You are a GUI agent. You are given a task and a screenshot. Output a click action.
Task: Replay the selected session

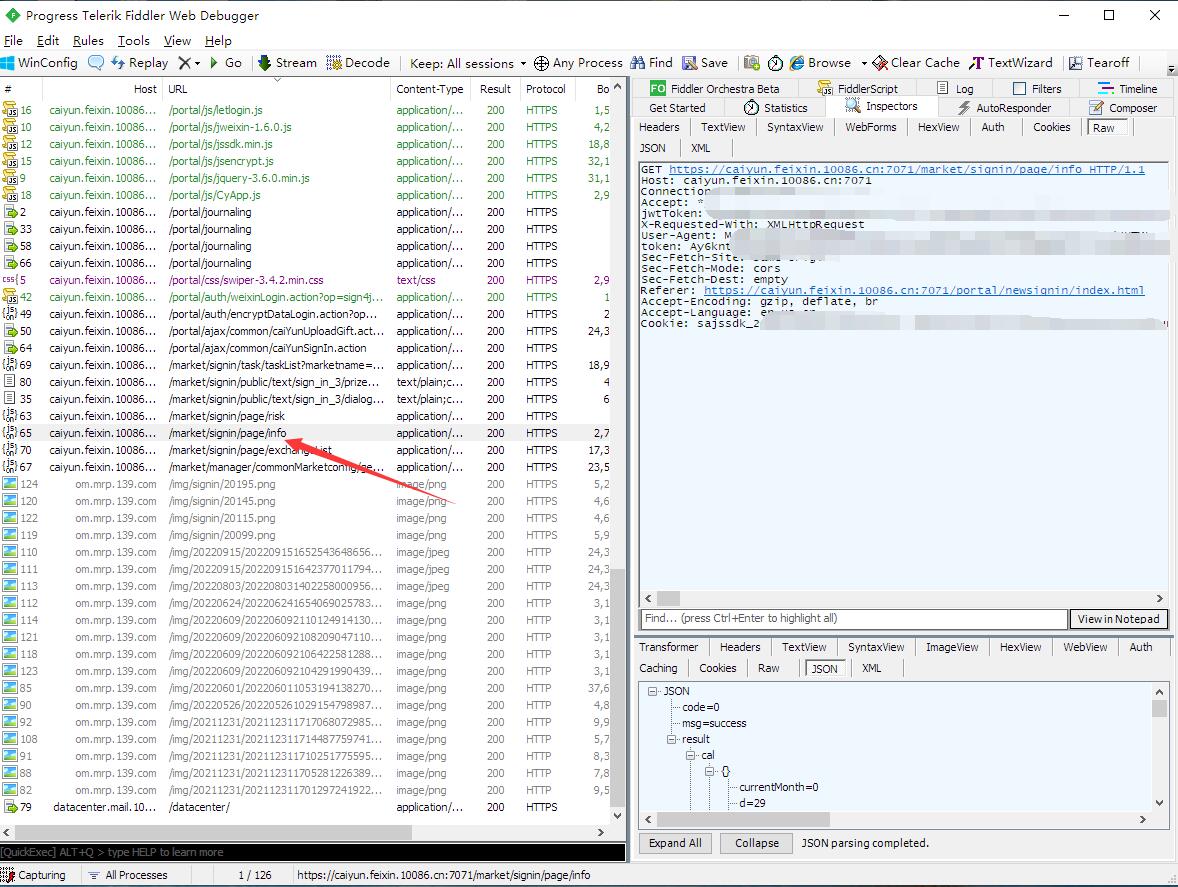tap(140, 63)
